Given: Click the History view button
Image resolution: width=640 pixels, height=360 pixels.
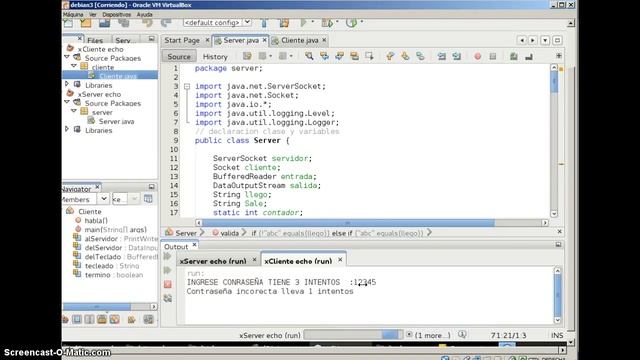Looking at the screenshot, I should (215, 56).
